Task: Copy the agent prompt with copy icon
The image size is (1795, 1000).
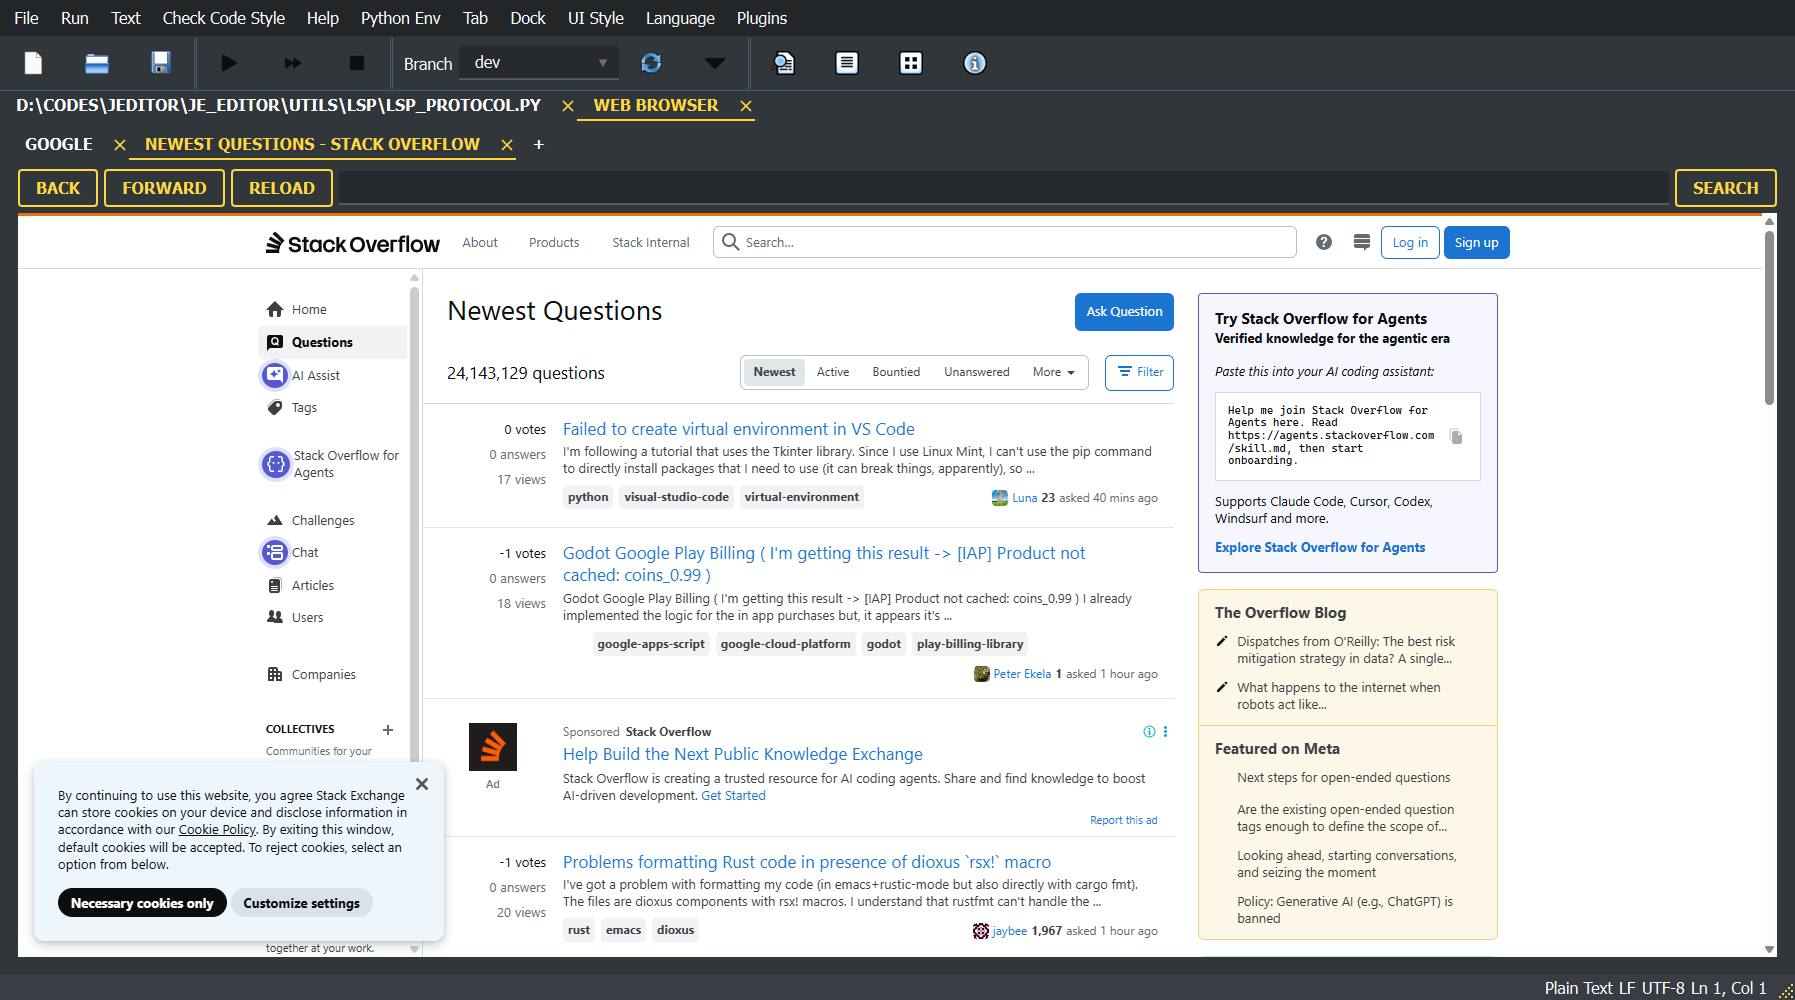Action: pyautogui.click(x=1456, y=436)
